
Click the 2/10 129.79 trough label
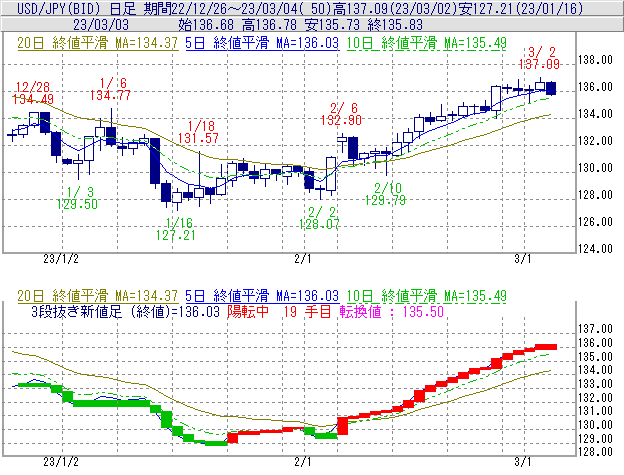(x=386, y=194)
